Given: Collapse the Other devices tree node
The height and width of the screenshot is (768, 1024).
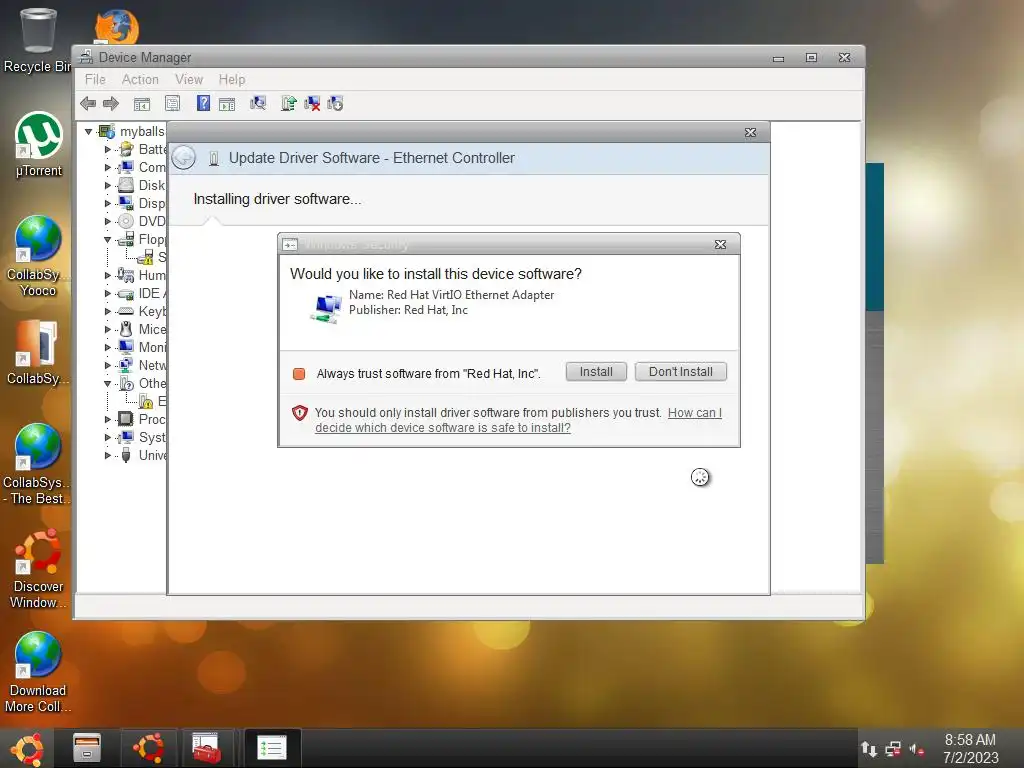Looking at the screenshot, I should pyautogui.click(x=108, y=383).
